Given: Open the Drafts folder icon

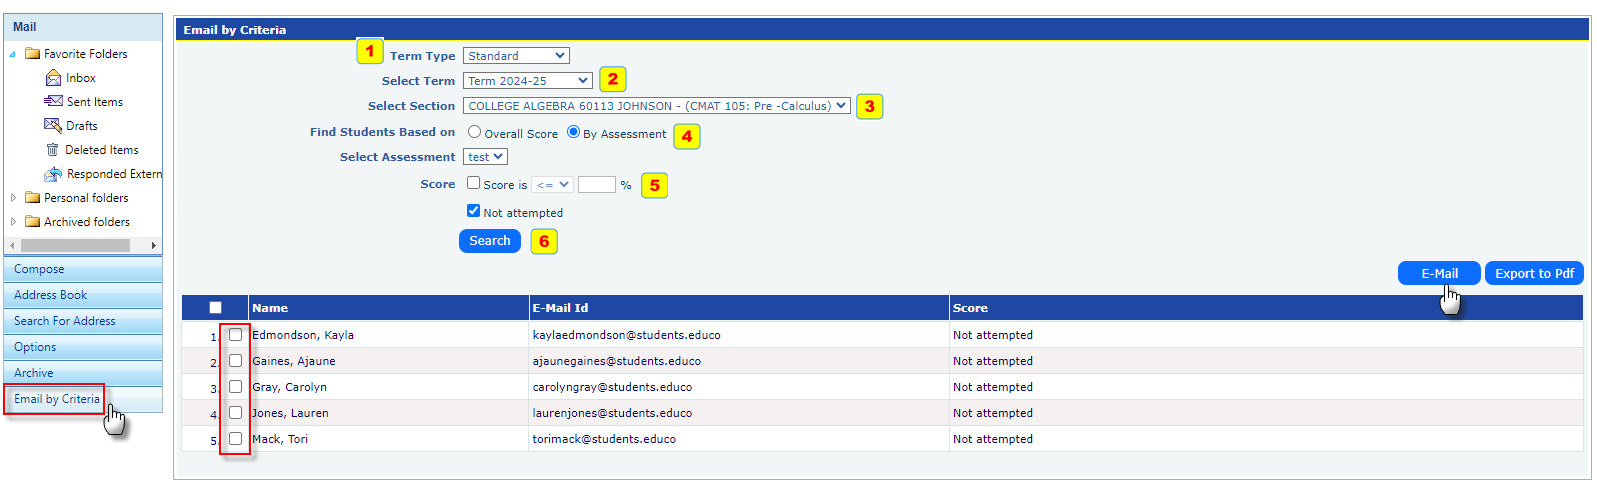Looking at the screenshot, I should coord(53,125).
